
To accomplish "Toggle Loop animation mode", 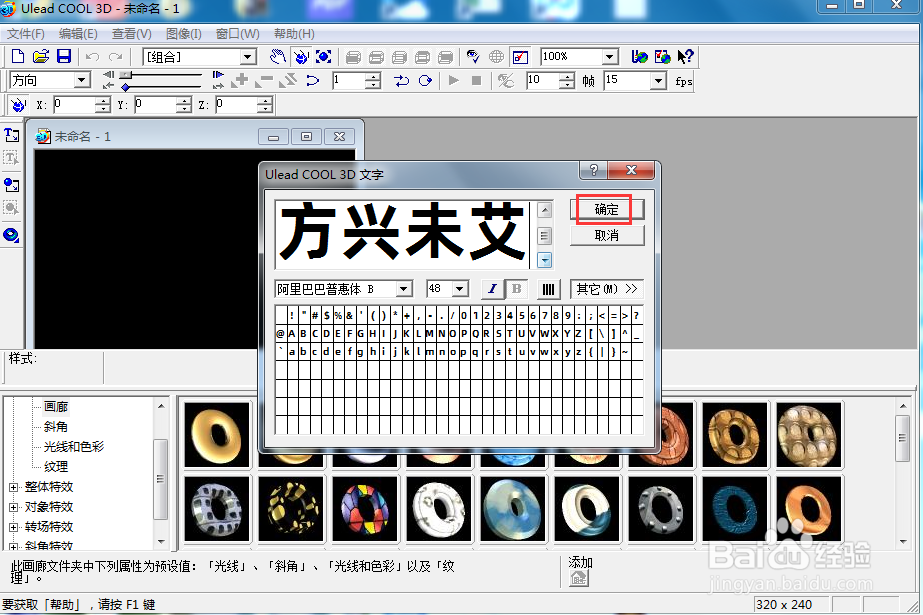I will tap(425, 81).
